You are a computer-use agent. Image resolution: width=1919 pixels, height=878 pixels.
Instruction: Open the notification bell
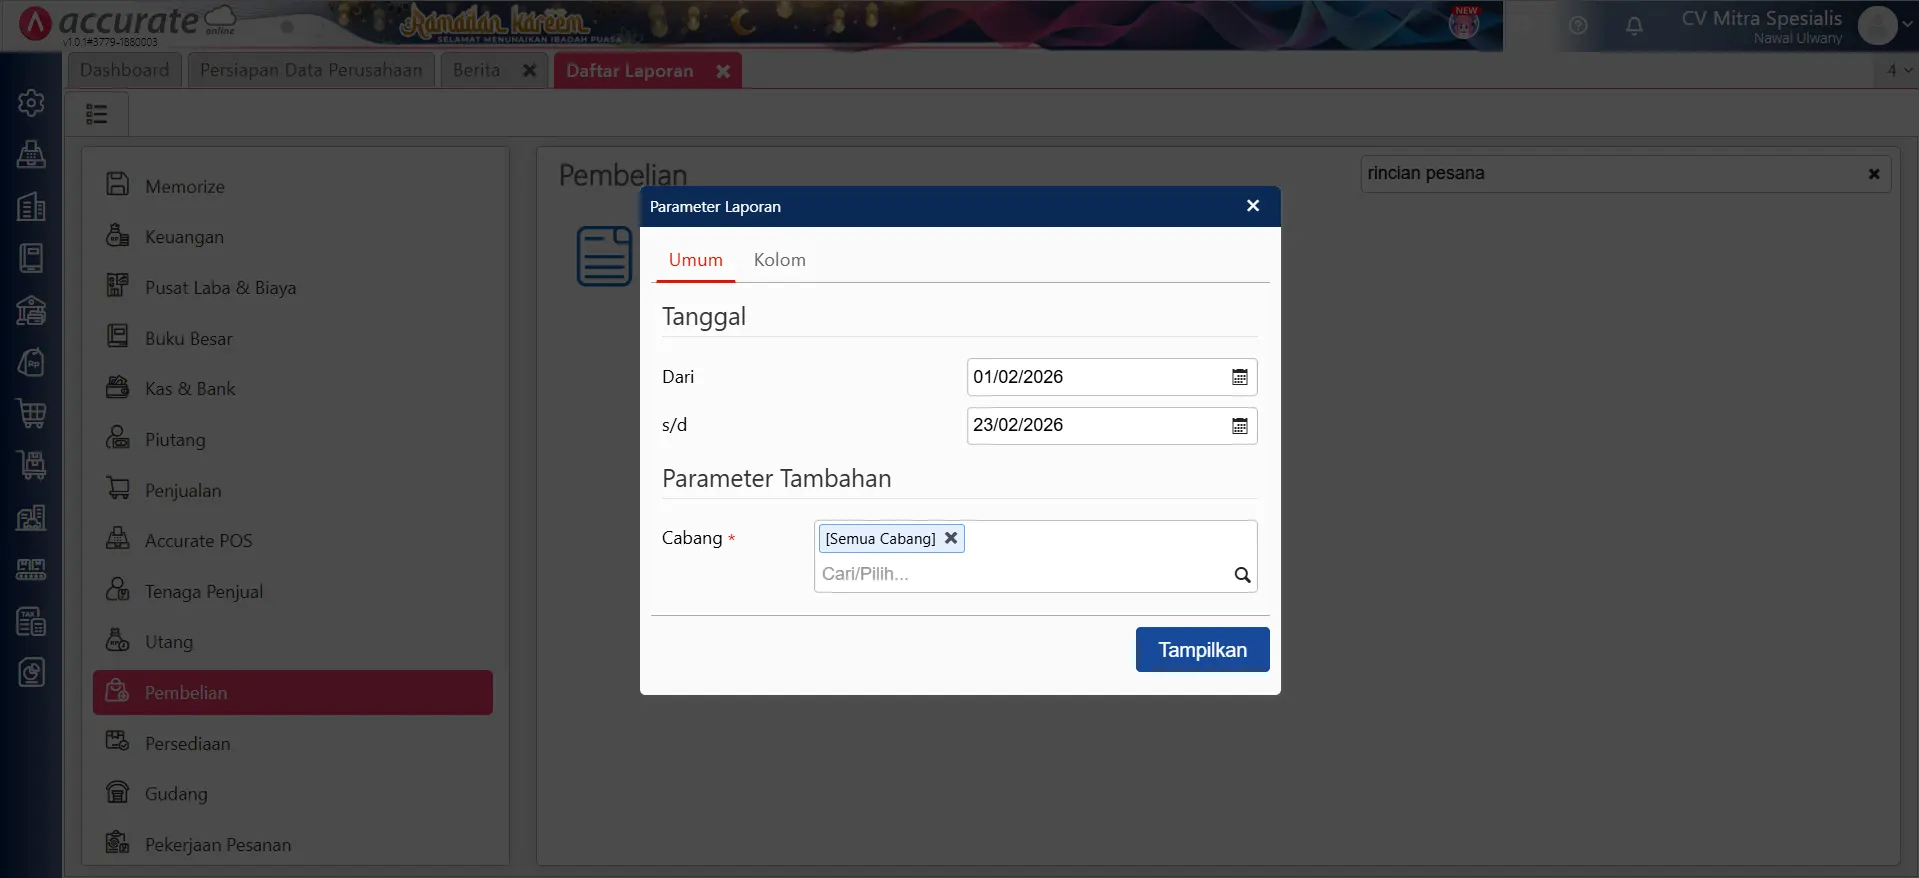click(1634, 26)
